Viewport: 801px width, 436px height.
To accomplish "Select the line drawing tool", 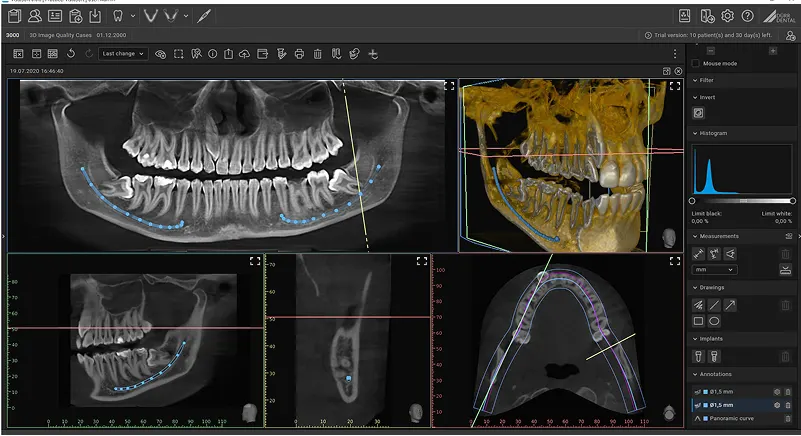I will pos(714,305).
